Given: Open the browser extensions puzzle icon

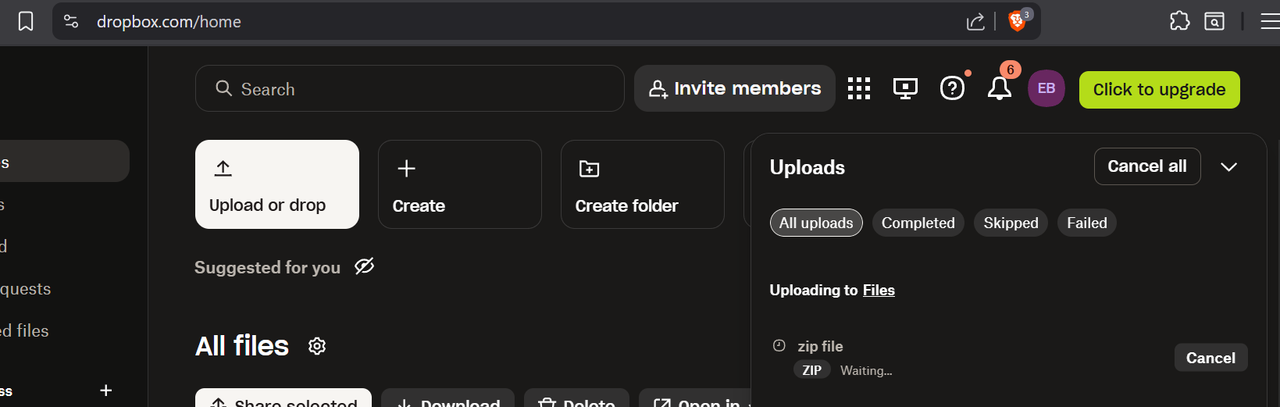Looking at the screenshot, I should 1179,21.
